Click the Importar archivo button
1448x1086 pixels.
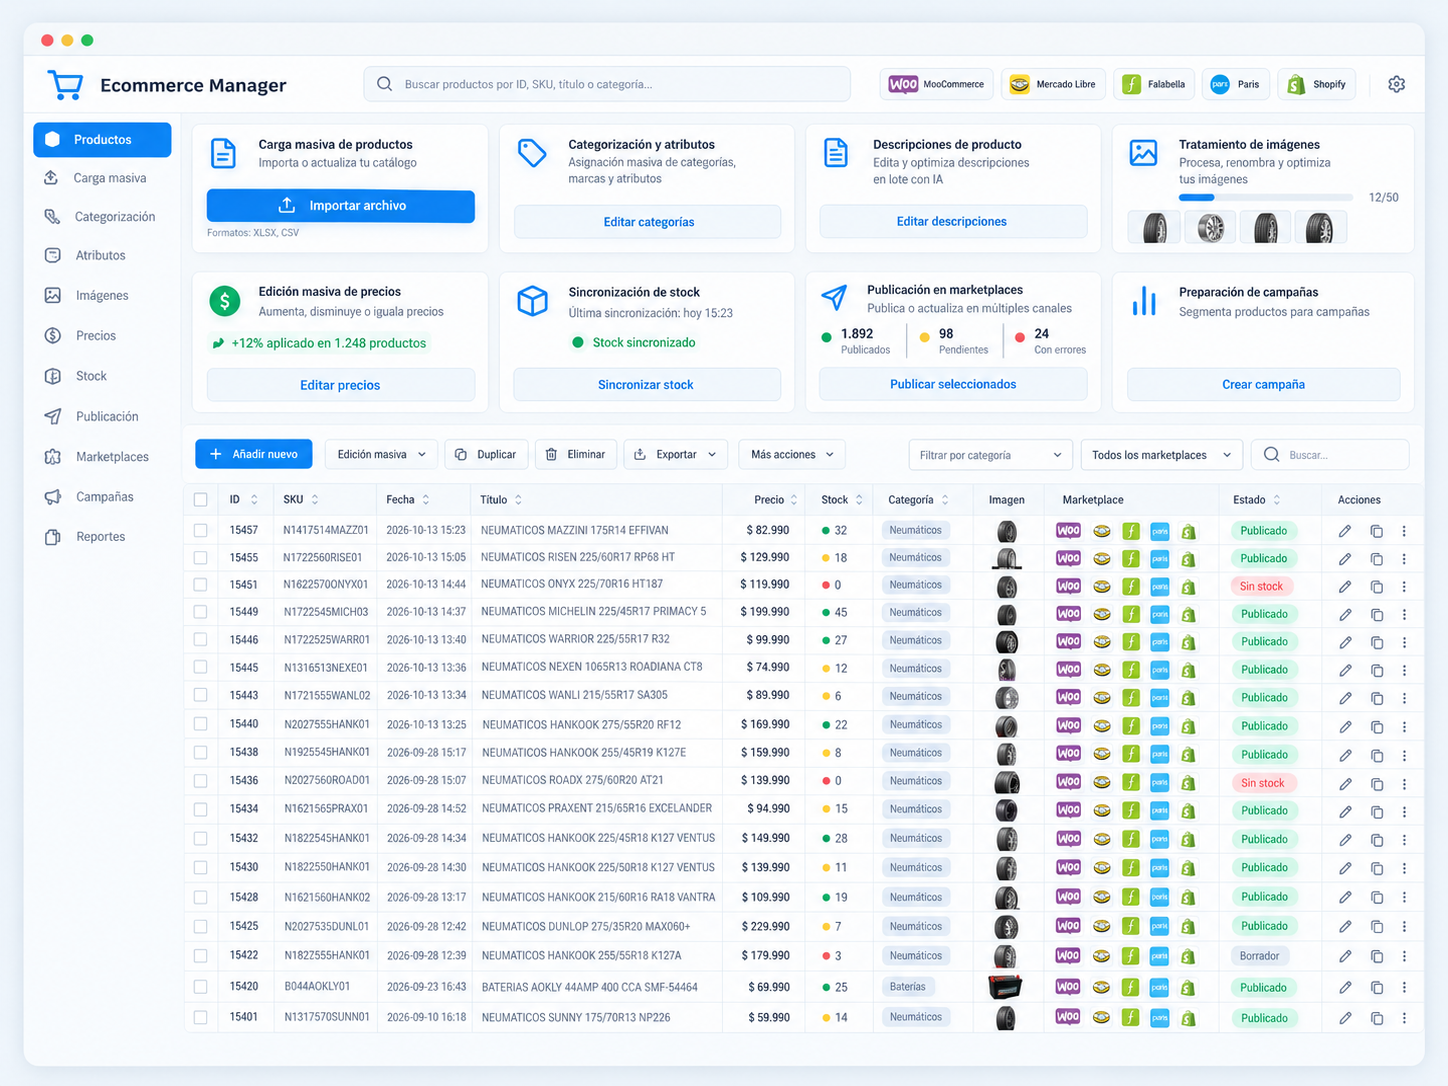tap(341, 205)
